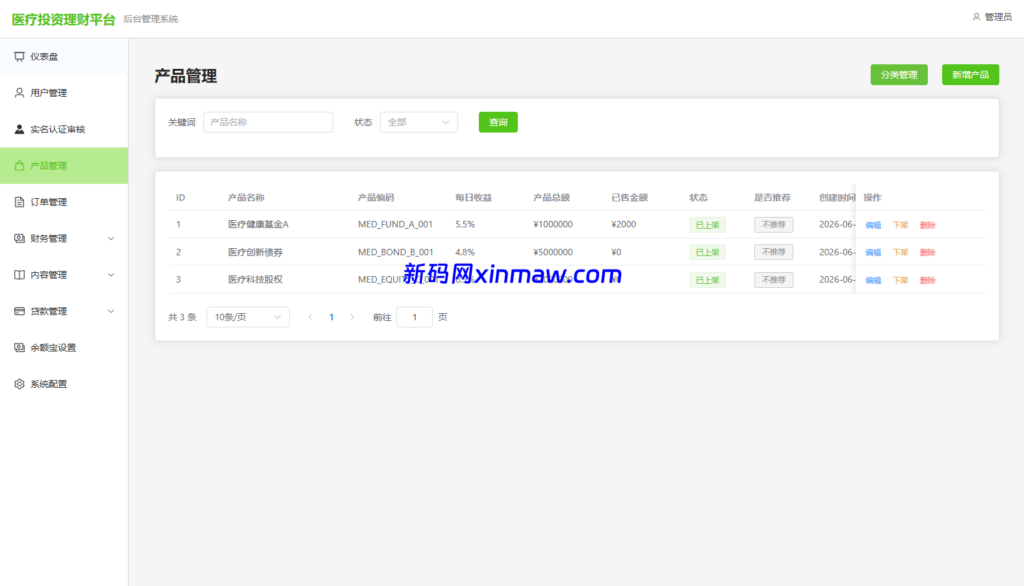The height and width of the screenshot is (586, 1024).
Task: Click the 订单管理 document icon
Action: coord(19,202)
